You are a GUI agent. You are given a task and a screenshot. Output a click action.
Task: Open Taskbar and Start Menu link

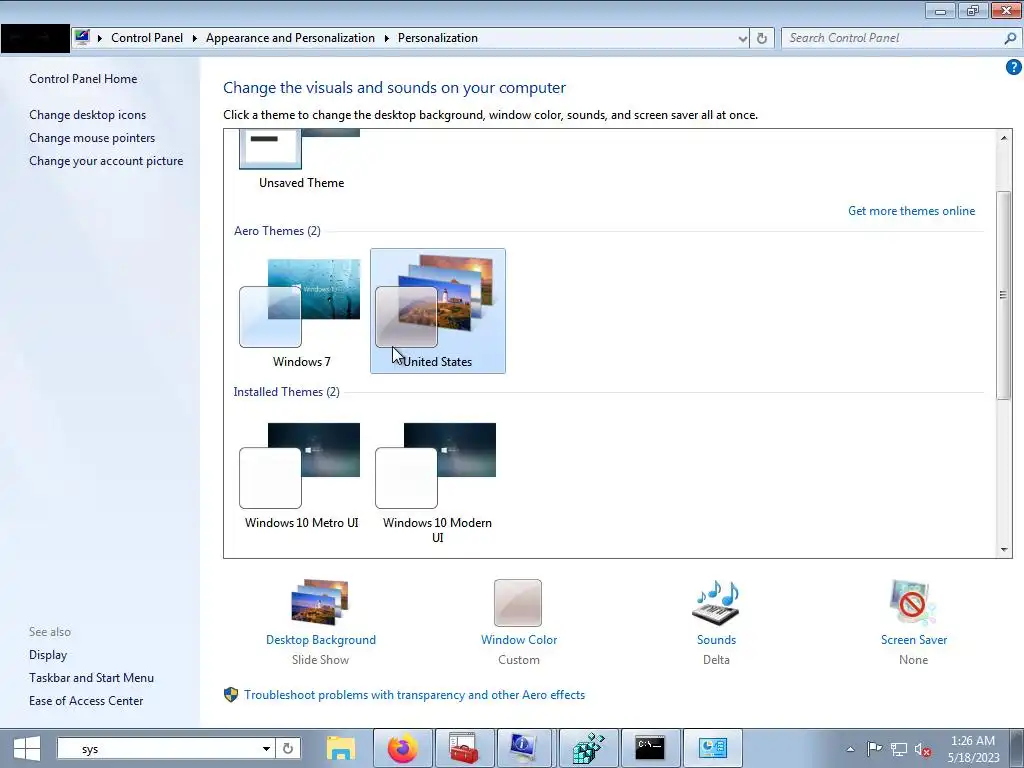[x=91, y=678]
